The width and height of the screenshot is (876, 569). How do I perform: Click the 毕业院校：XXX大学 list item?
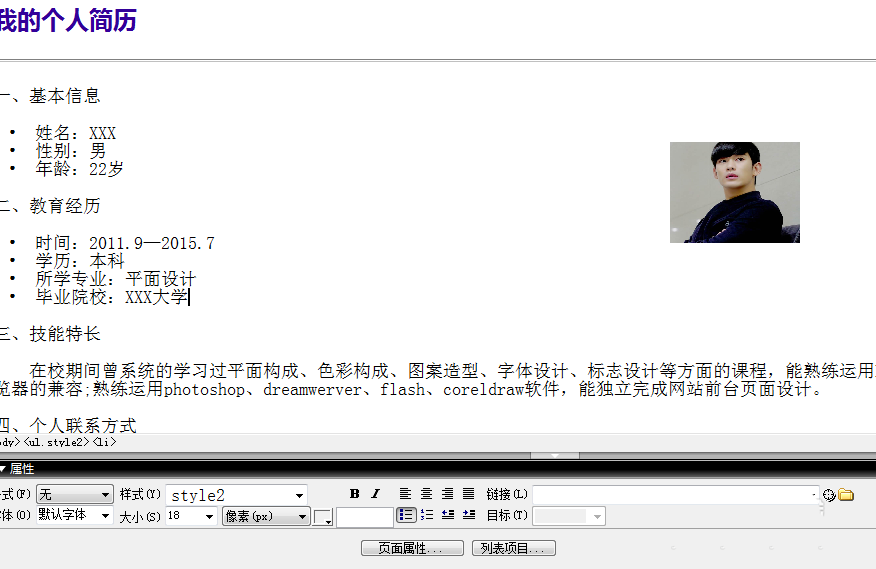112,297
